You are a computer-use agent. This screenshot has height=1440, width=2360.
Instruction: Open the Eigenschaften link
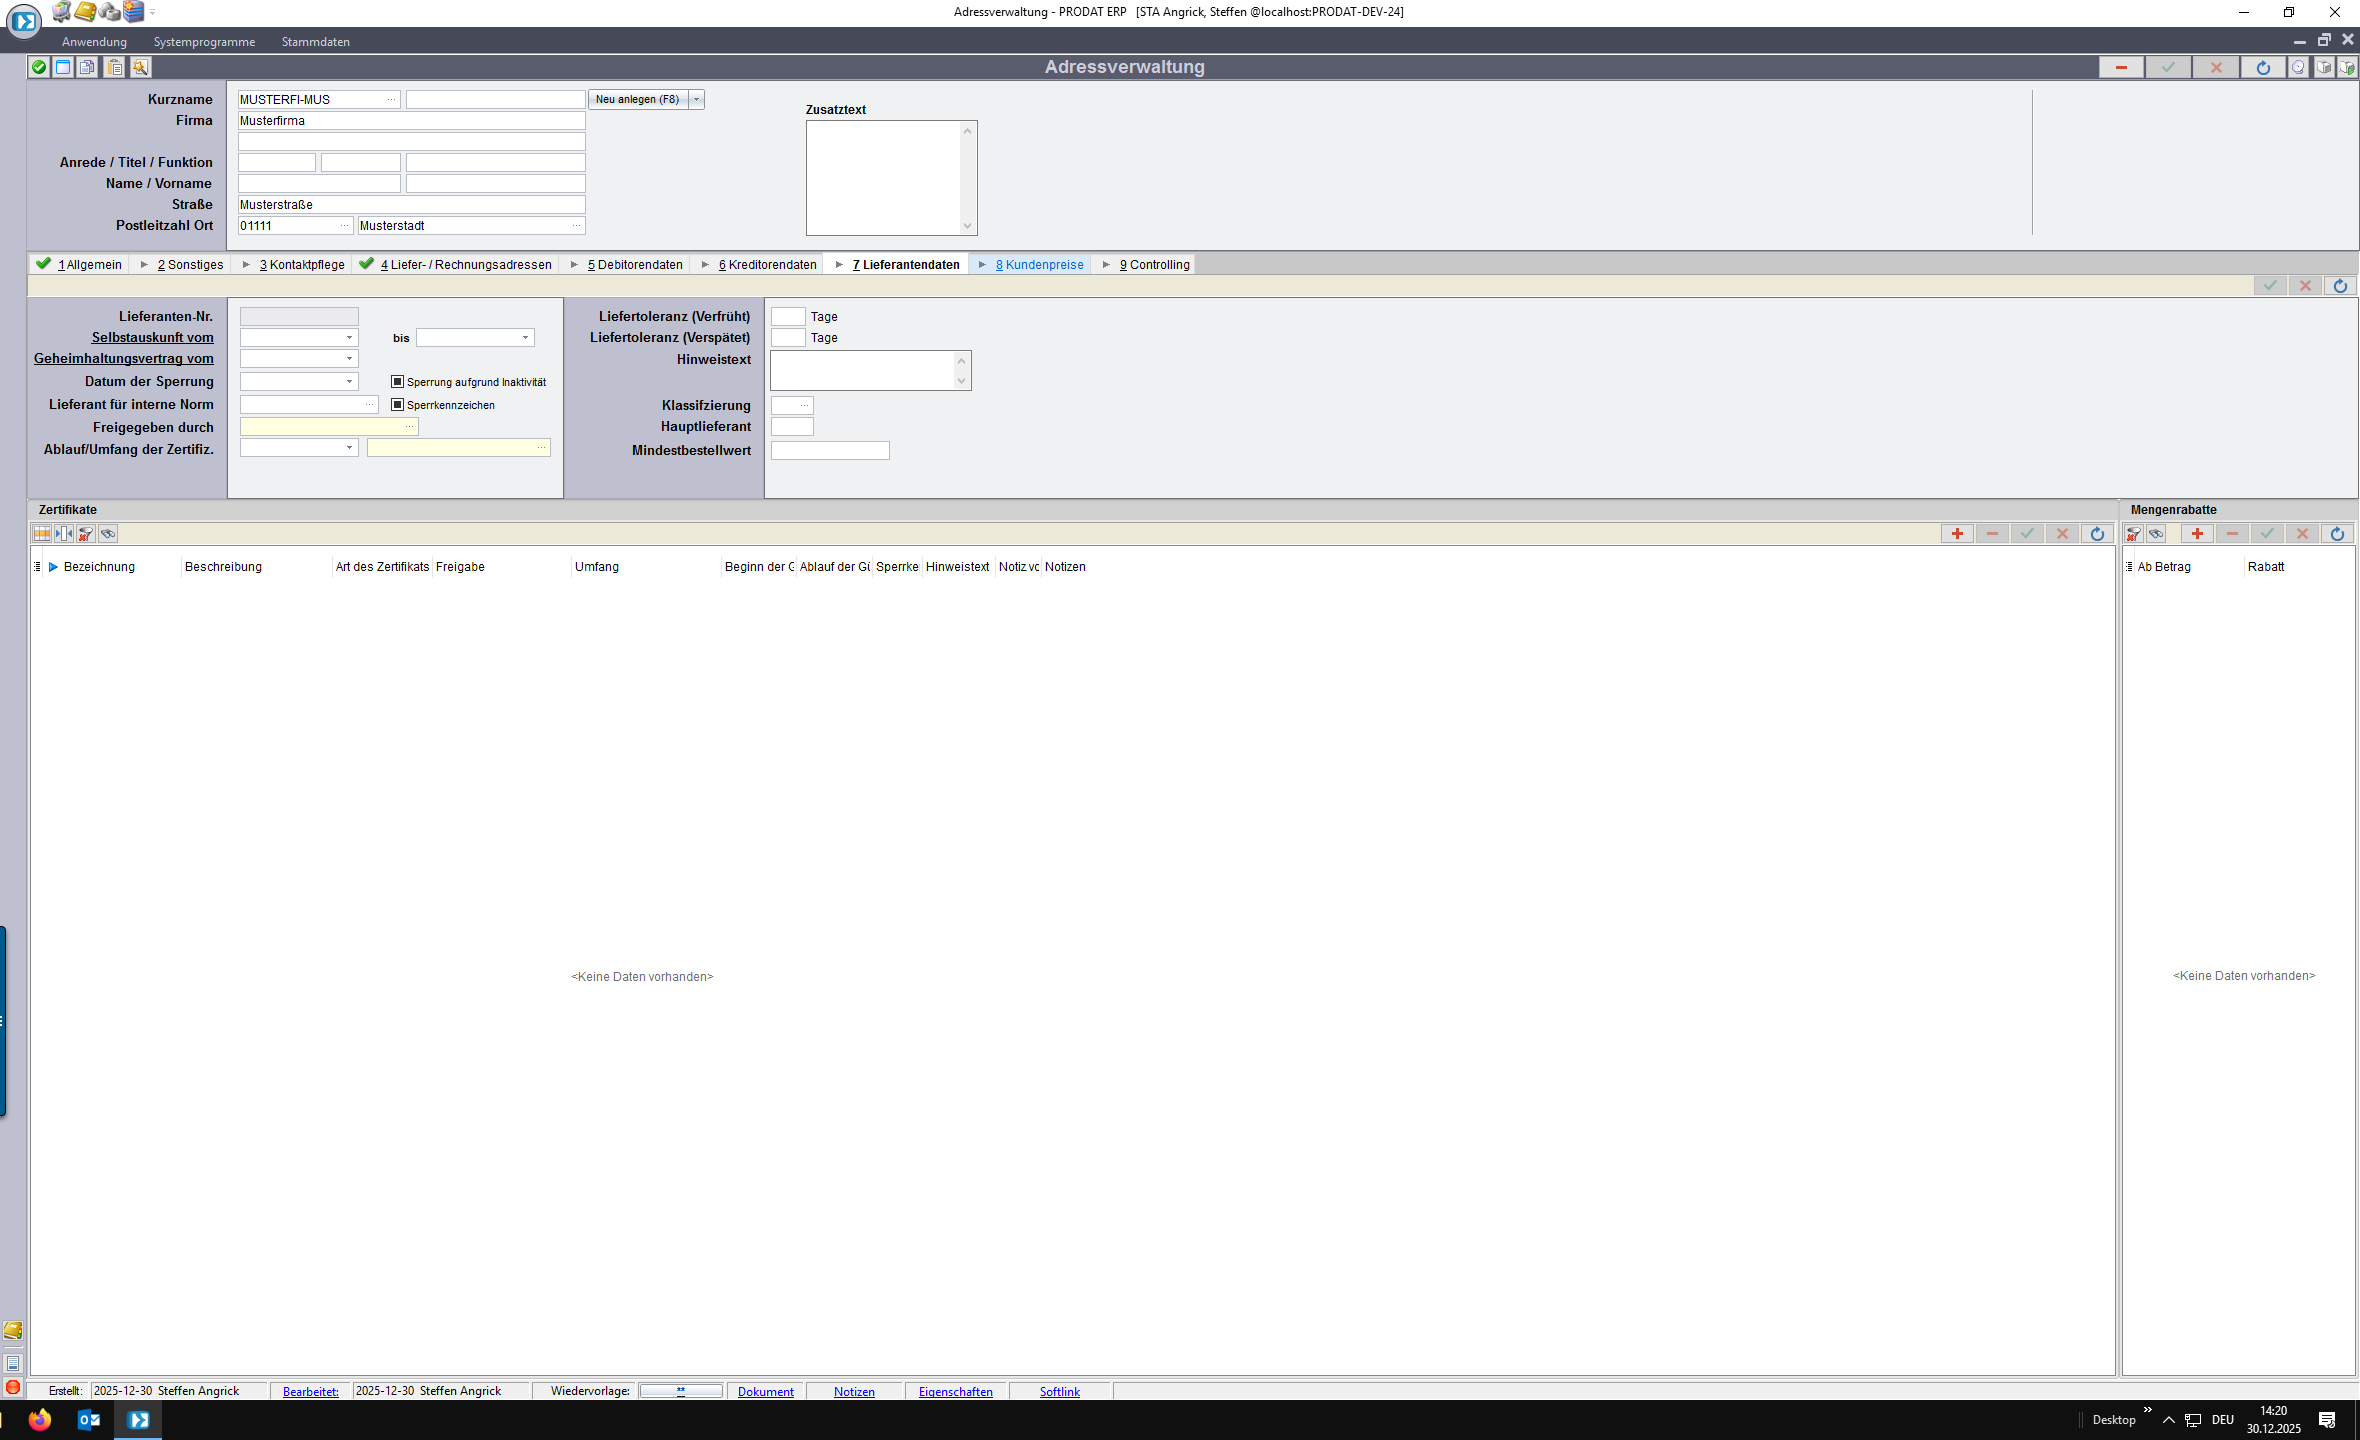[955, 1391]
